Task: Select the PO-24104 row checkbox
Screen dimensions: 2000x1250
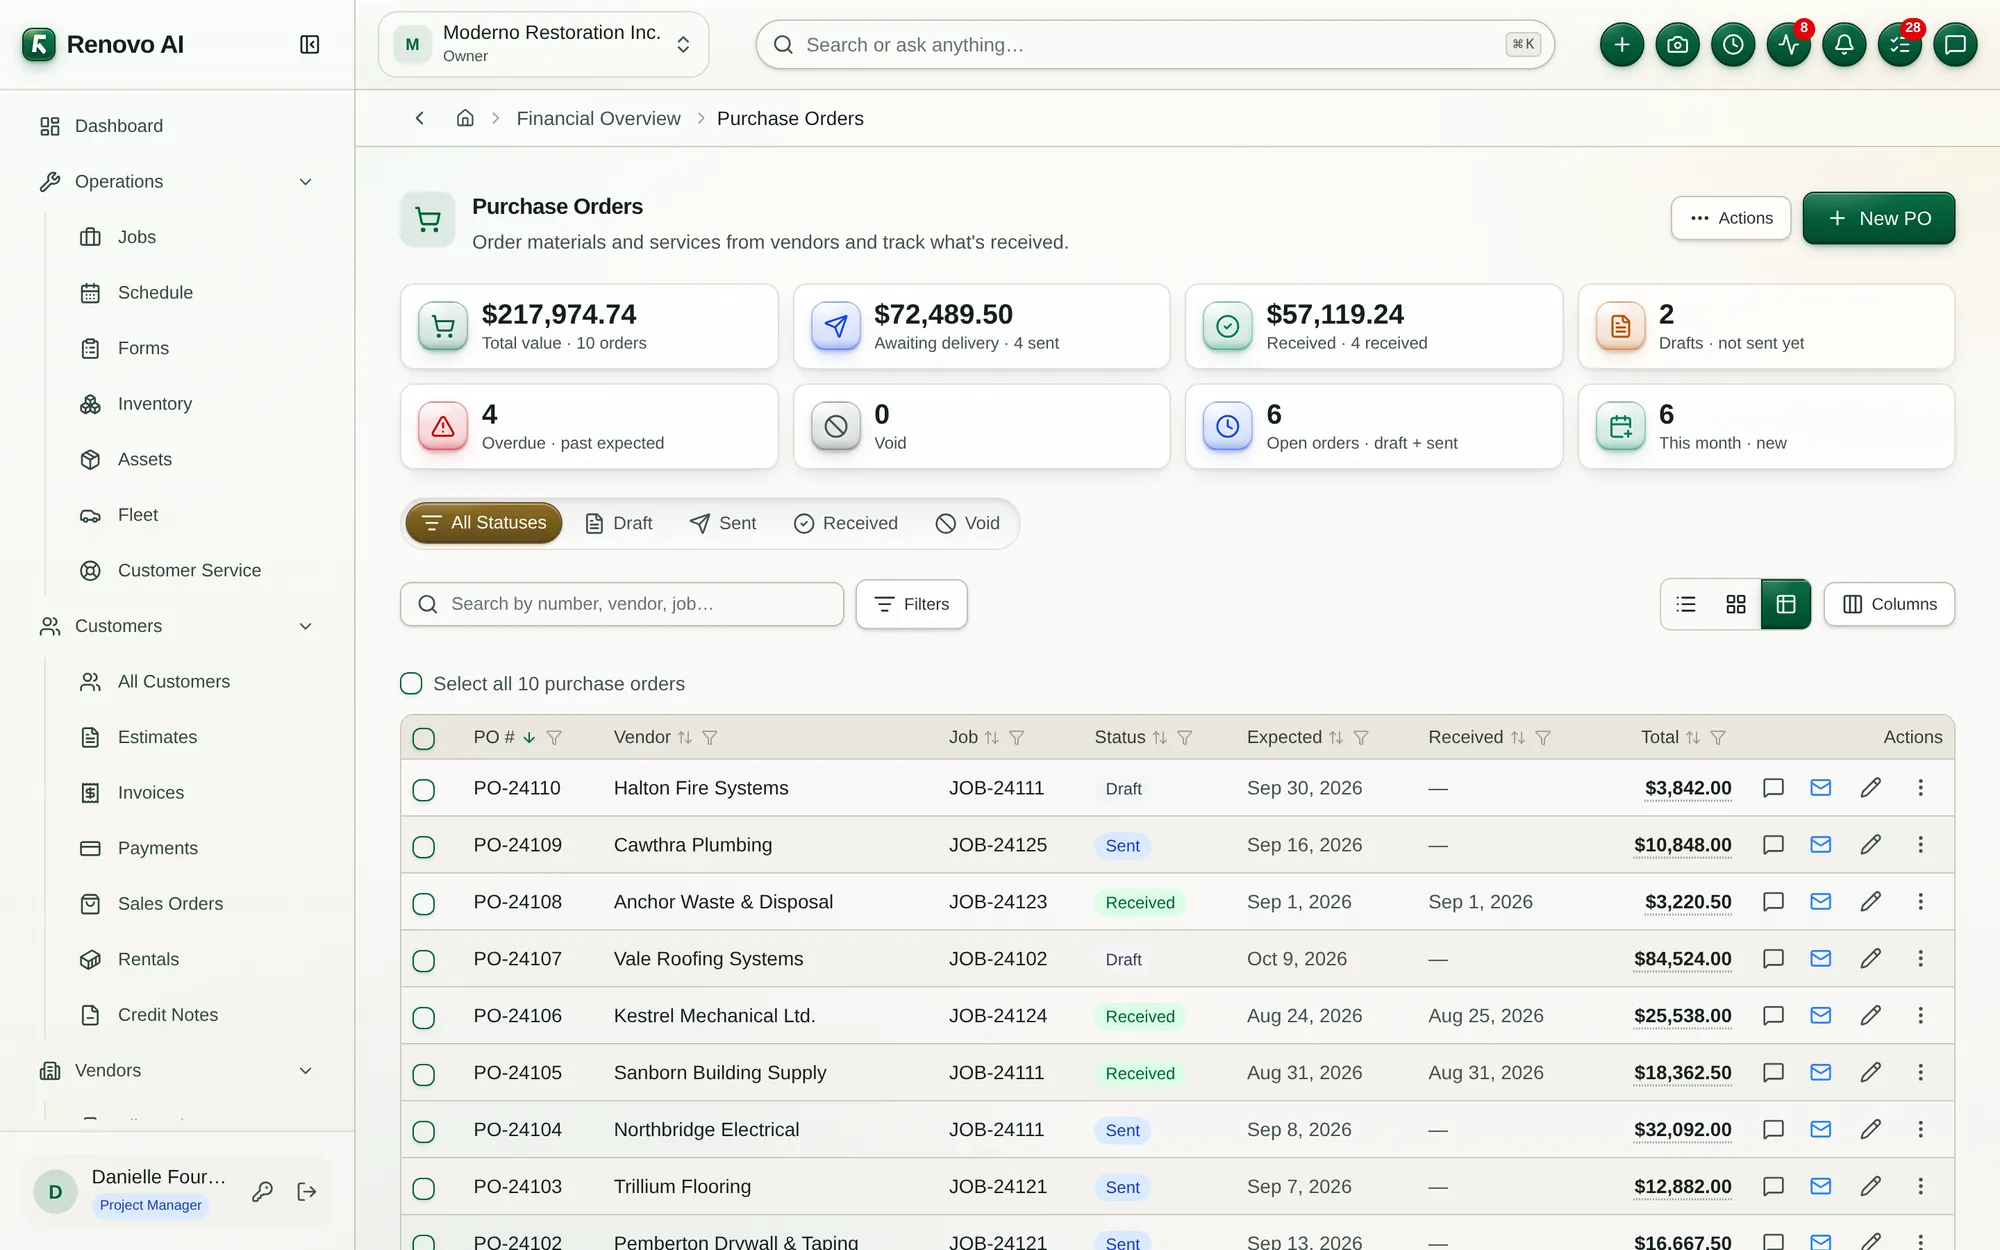Action: [424, 1131]
